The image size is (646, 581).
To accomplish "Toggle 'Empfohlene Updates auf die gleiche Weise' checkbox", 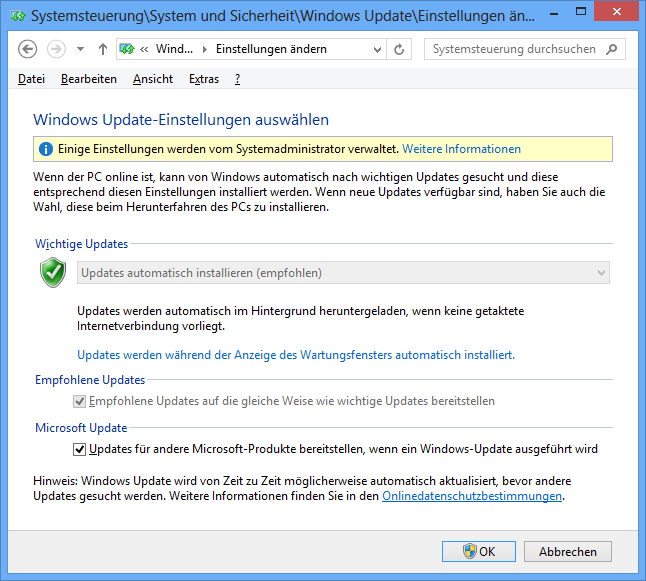I will point(79,401).
